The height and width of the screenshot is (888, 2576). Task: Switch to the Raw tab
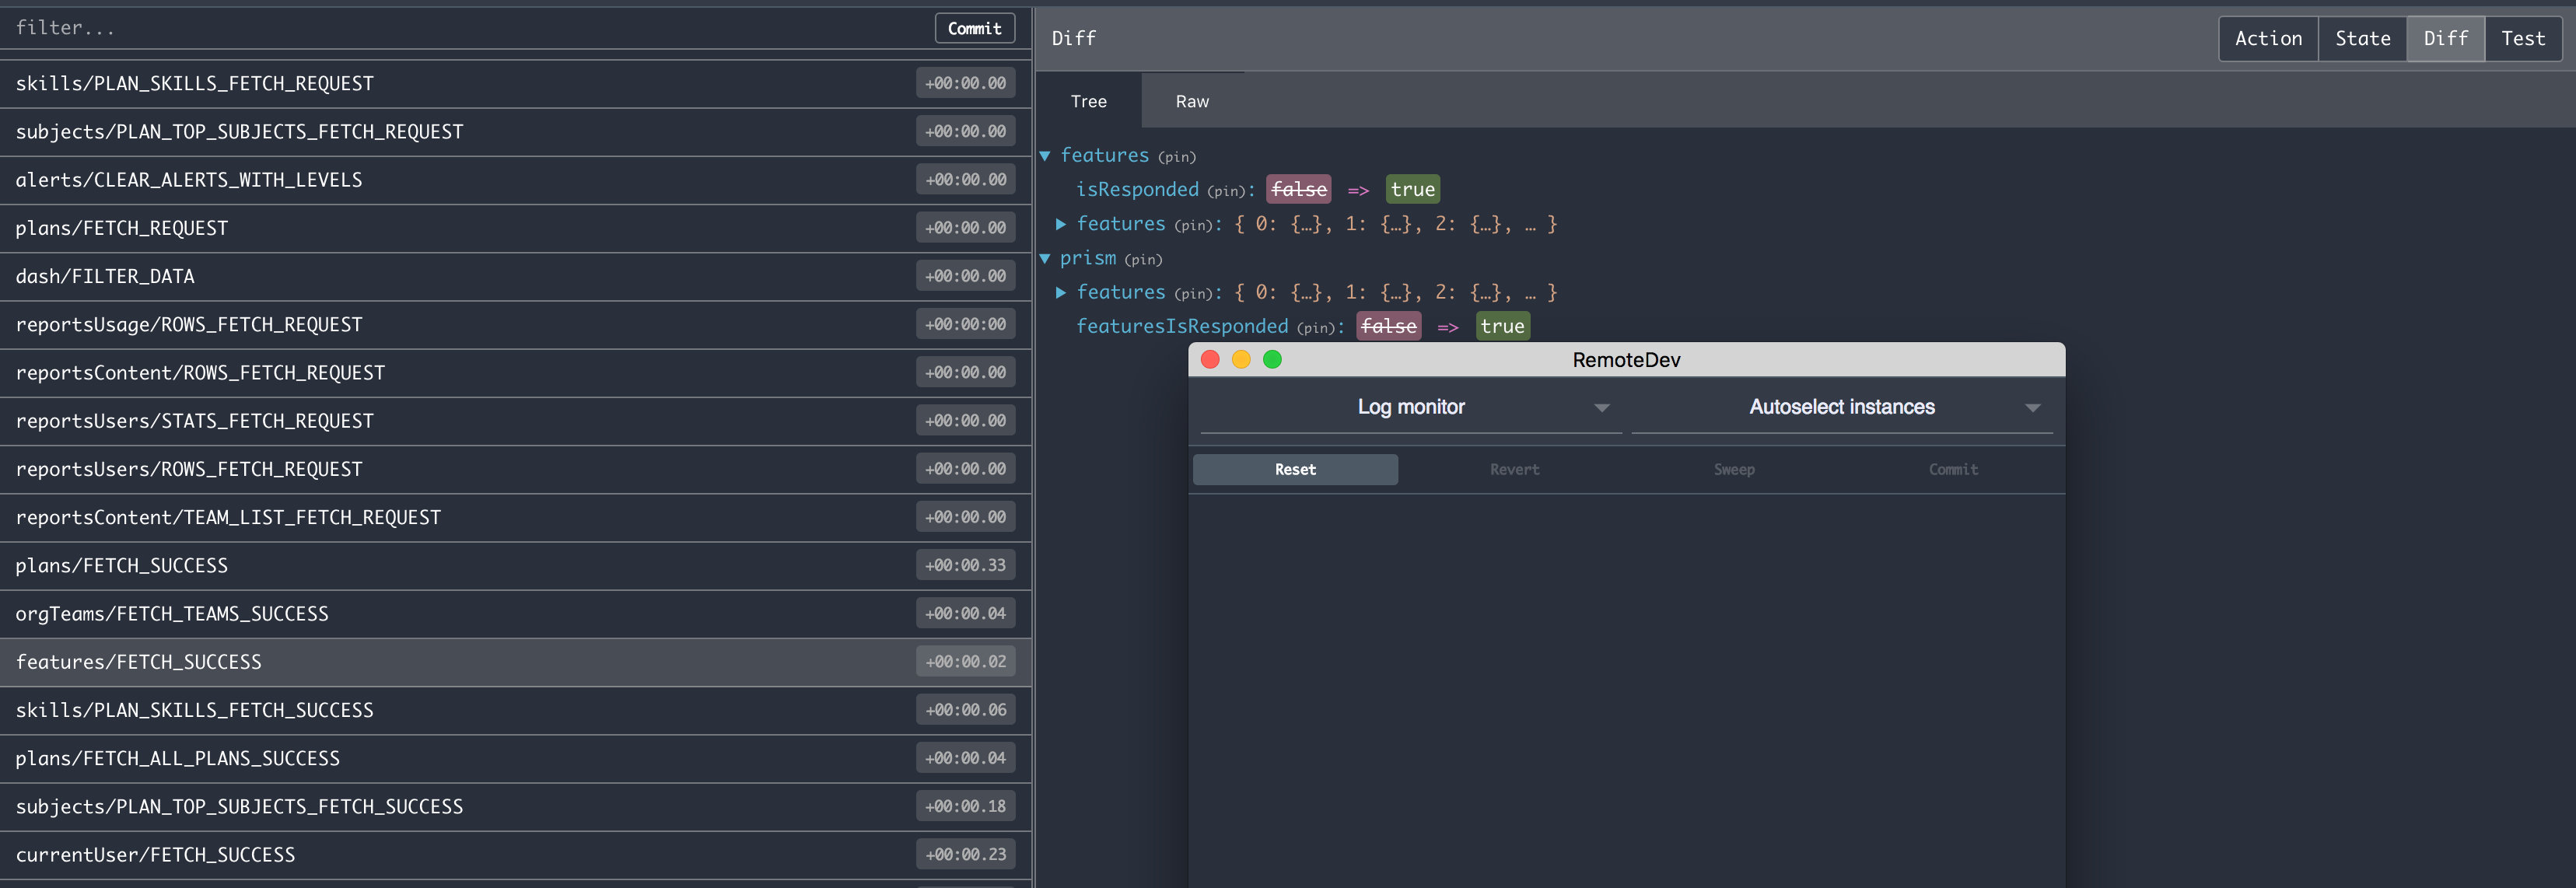(1191, 102)
